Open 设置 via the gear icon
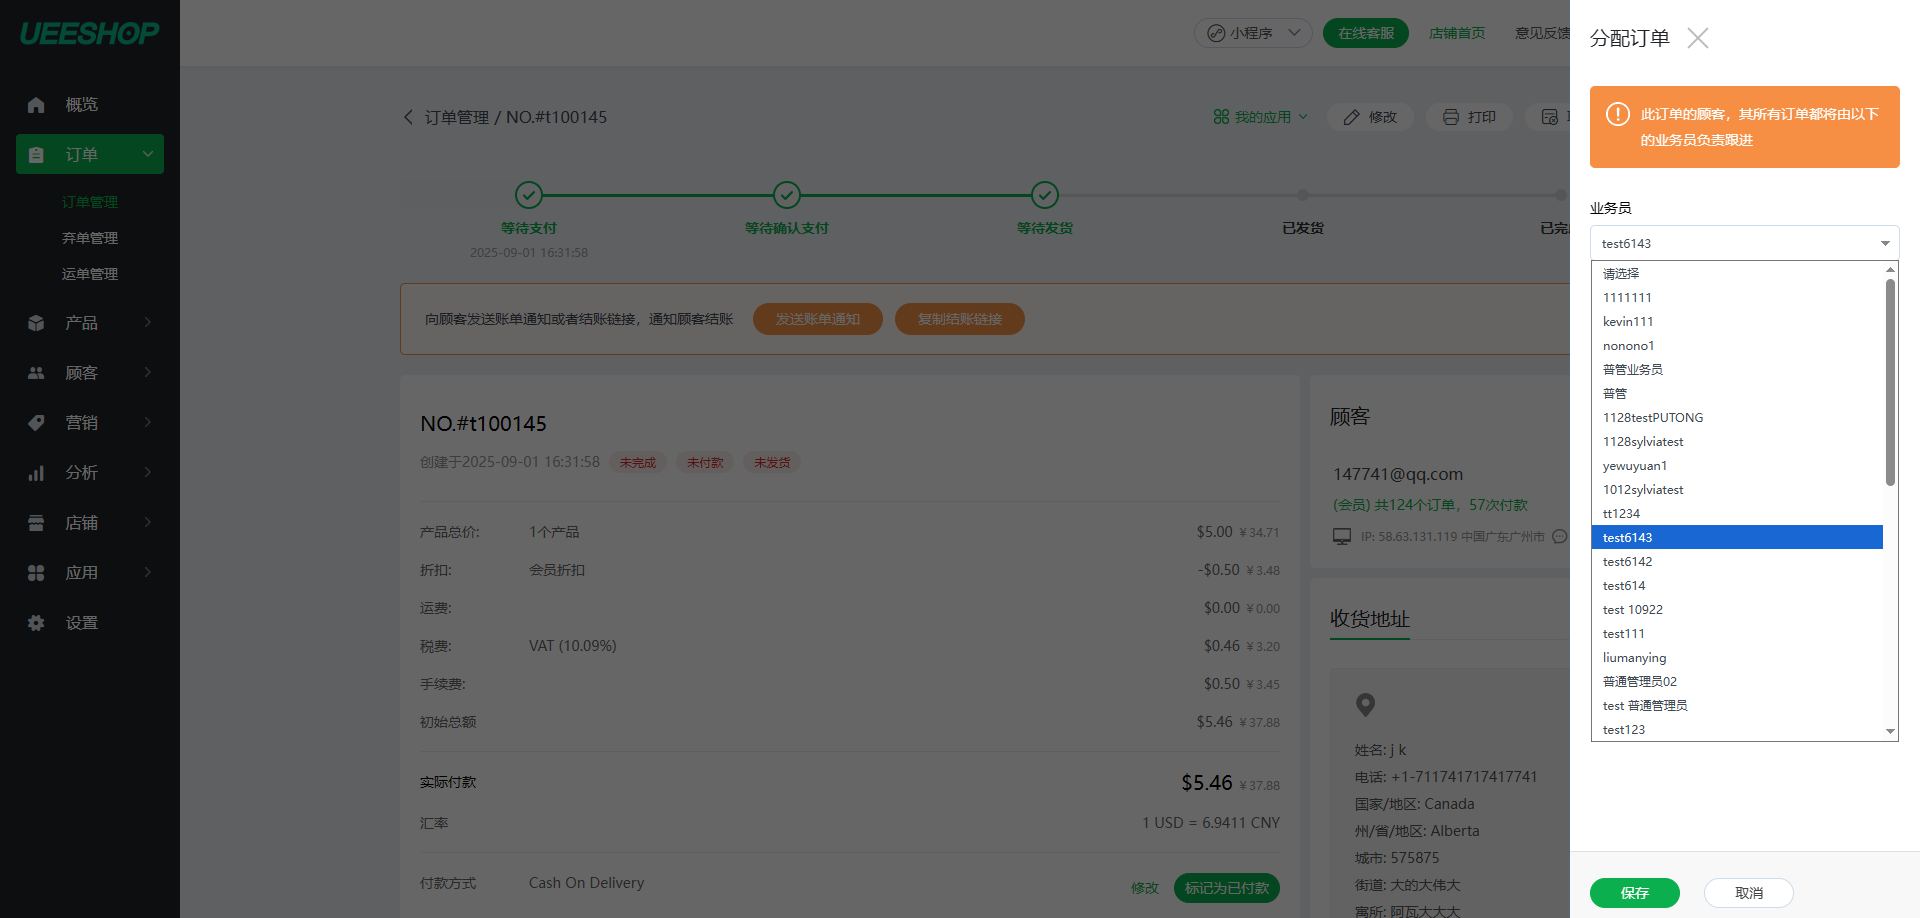Viewport: 1920px width, 918px height. coord(36,623)
